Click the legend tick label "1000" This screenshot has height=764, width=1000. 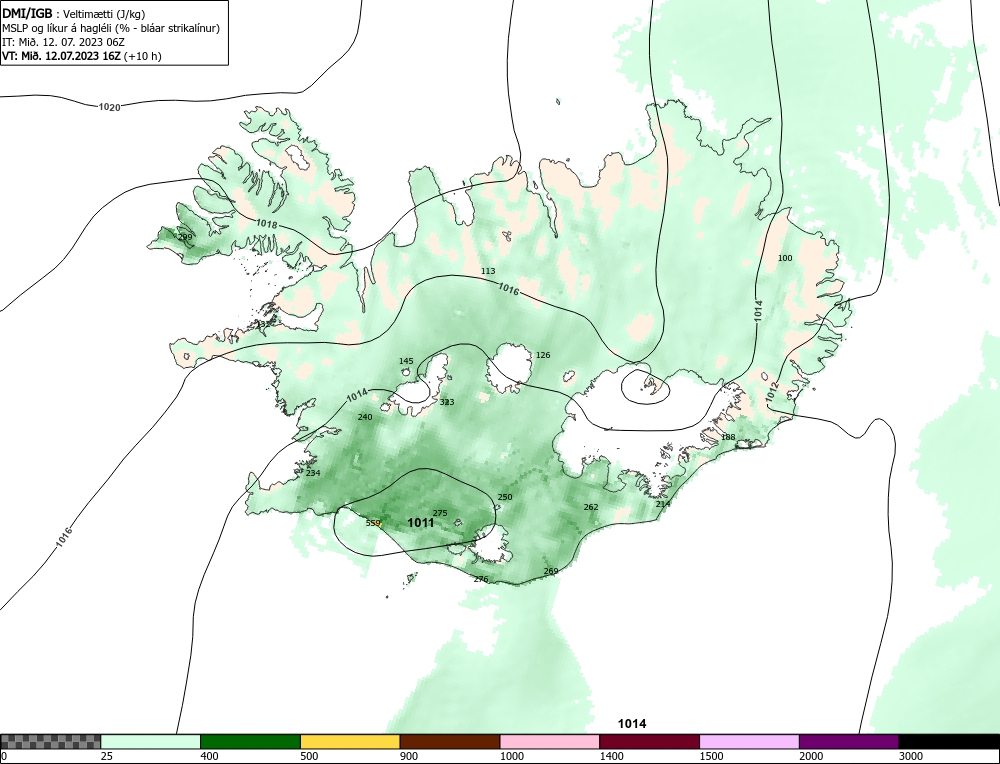tap(511, 756)
